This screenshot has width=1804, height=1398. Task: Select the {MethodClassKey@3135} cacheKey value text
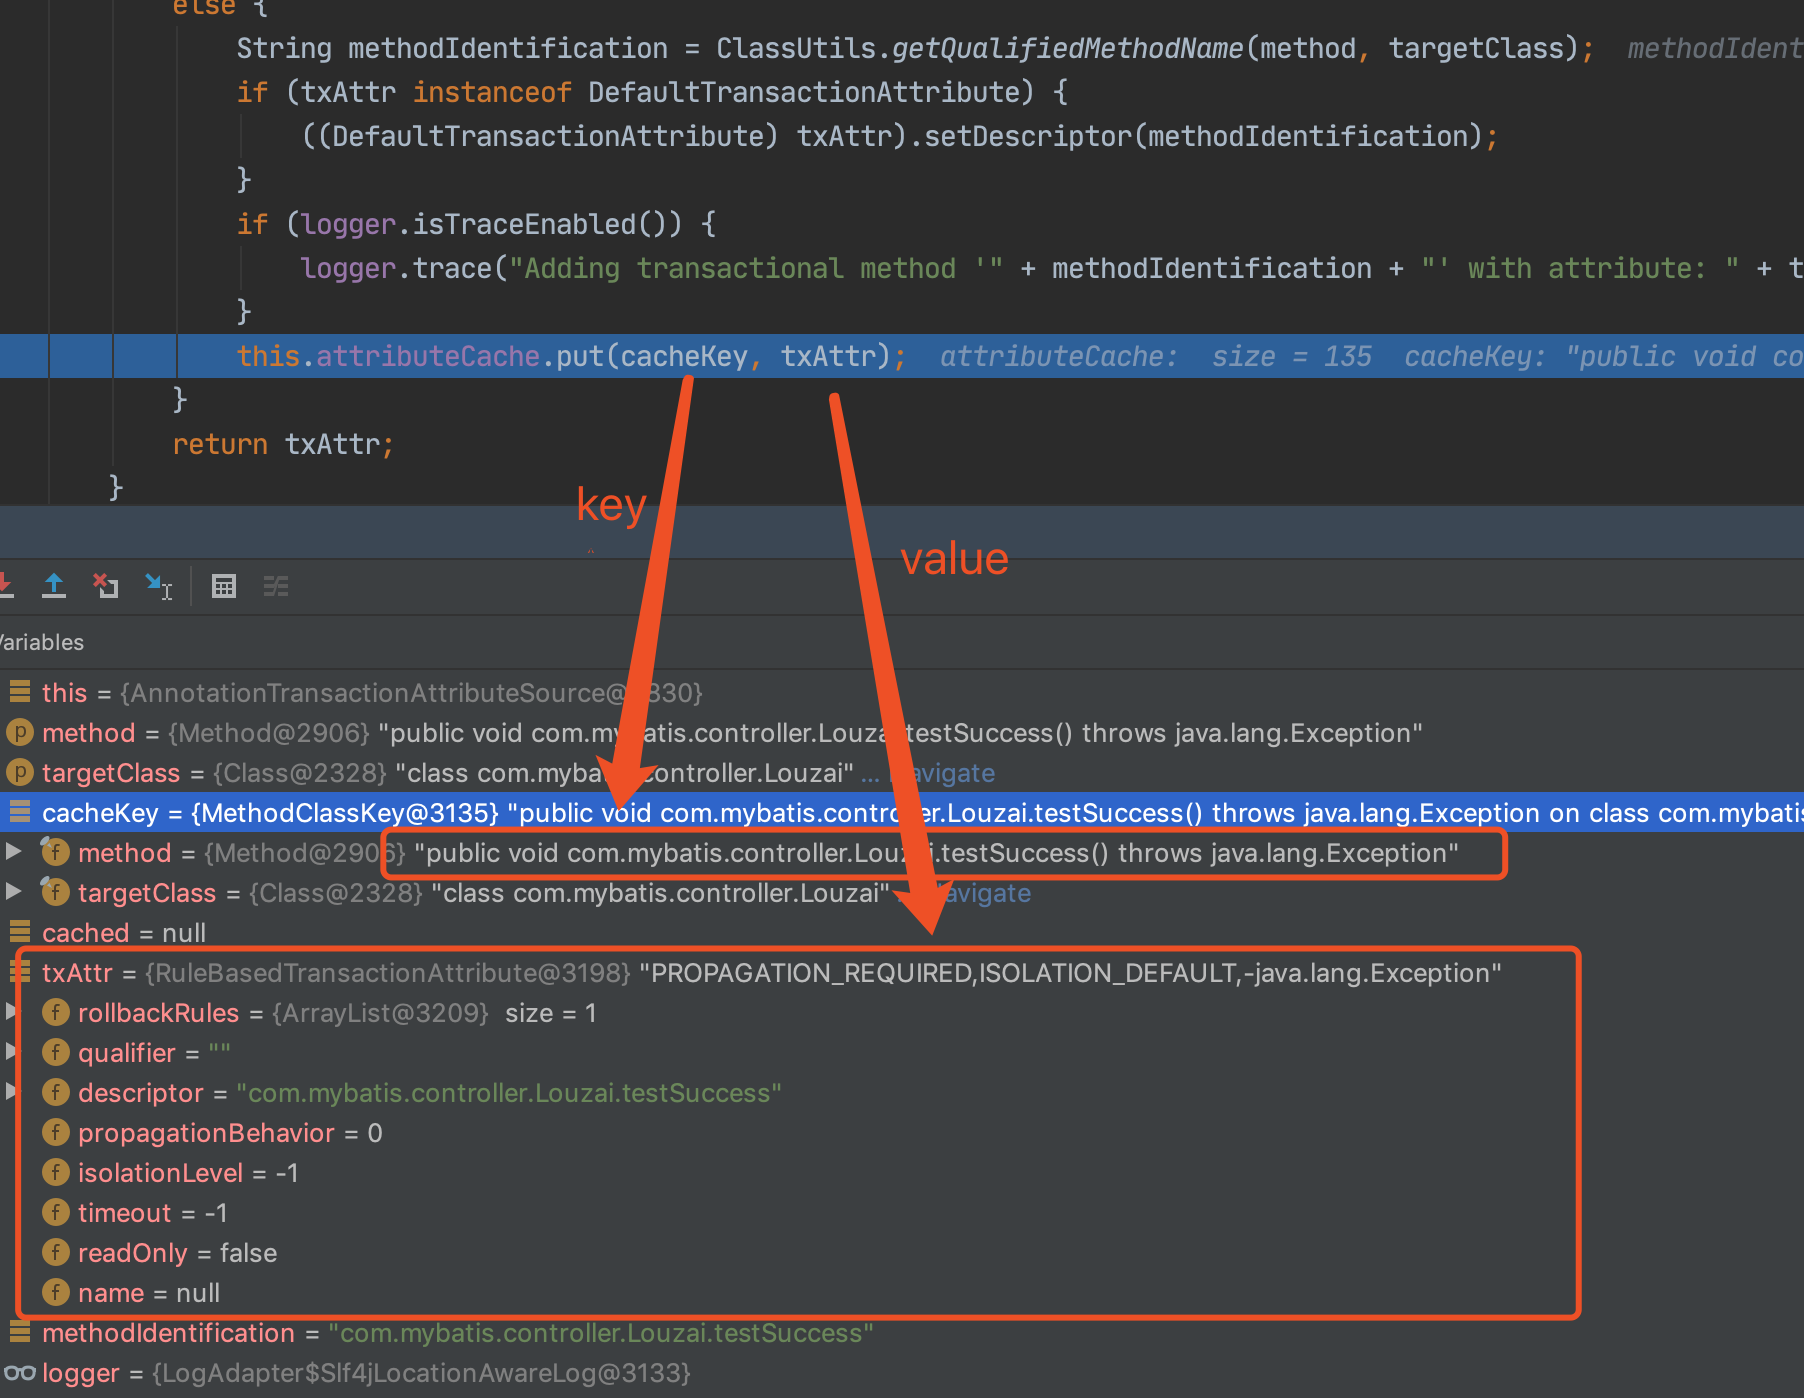pos(345,813)
